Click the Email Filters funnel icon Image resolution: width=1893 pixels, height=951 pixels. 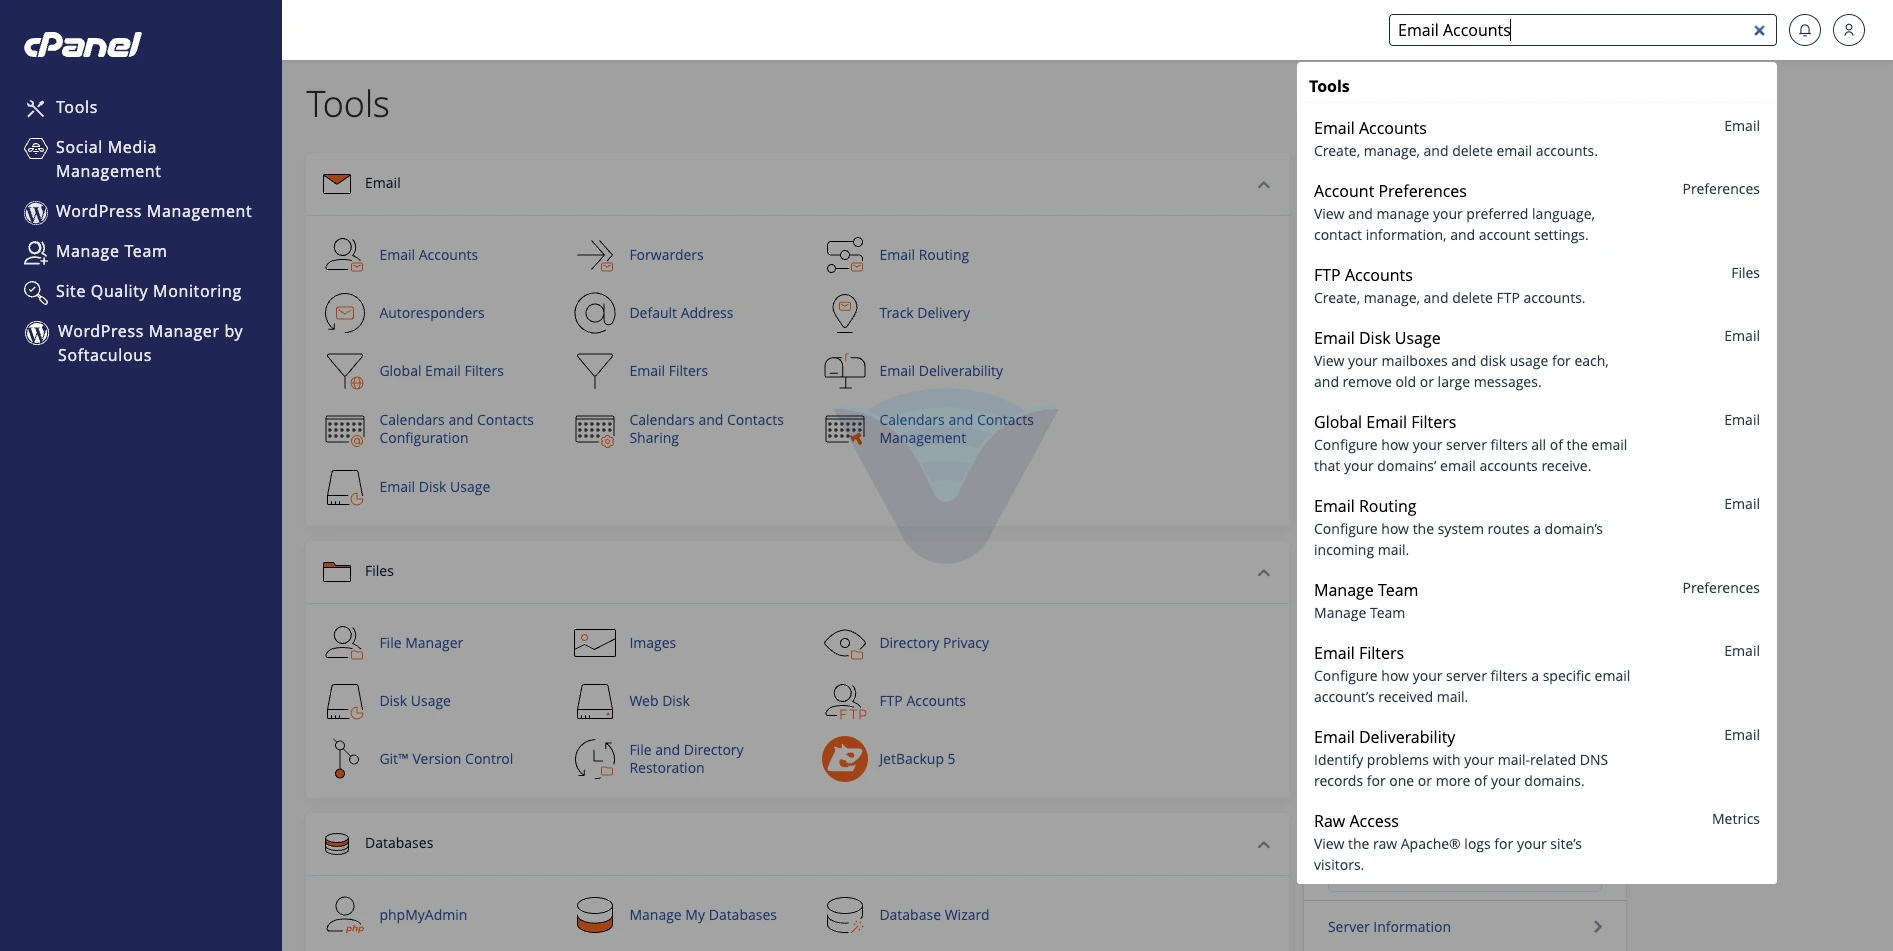coord(595,371)
